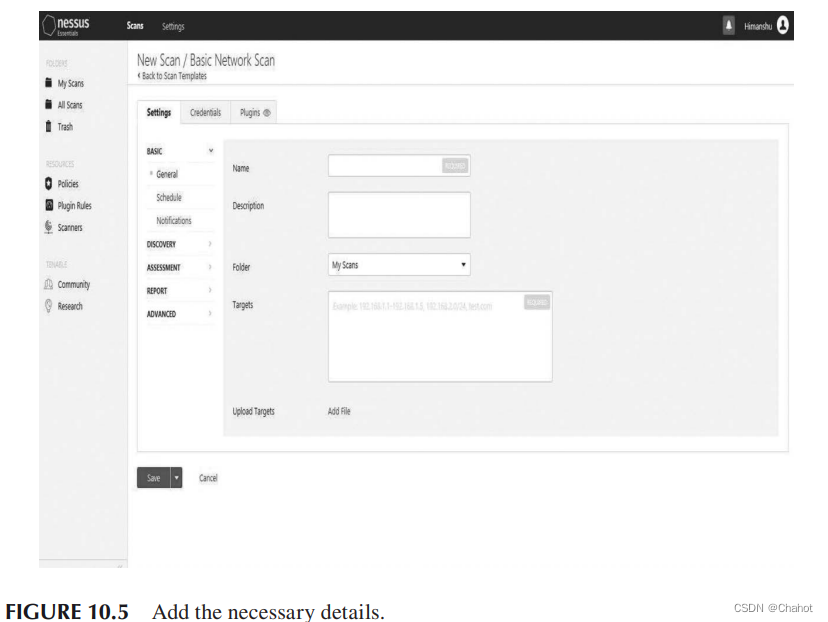828x622 pixels.
Task: Switch to the Plugins tab
Action: click(254, 112)
